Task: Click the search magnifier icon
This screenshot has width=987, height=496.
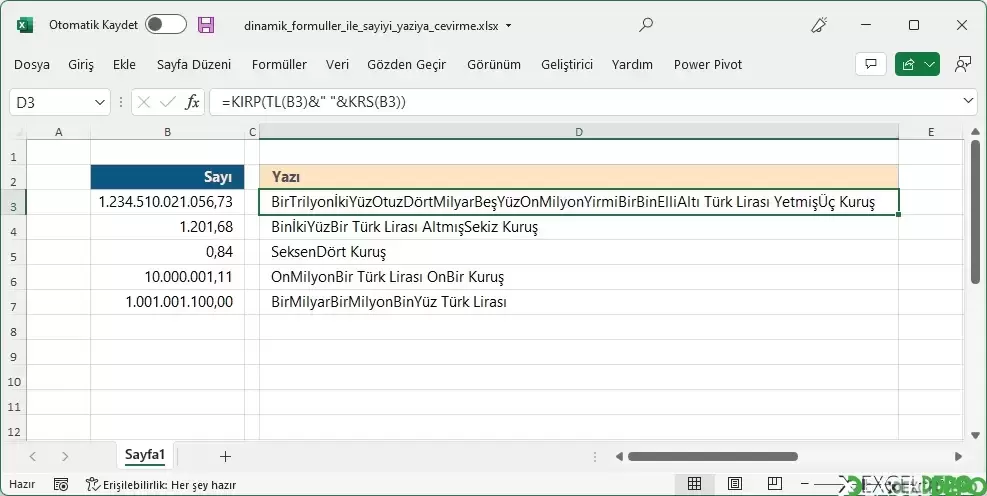Action: pyautogui.click(x=646, y=25)
